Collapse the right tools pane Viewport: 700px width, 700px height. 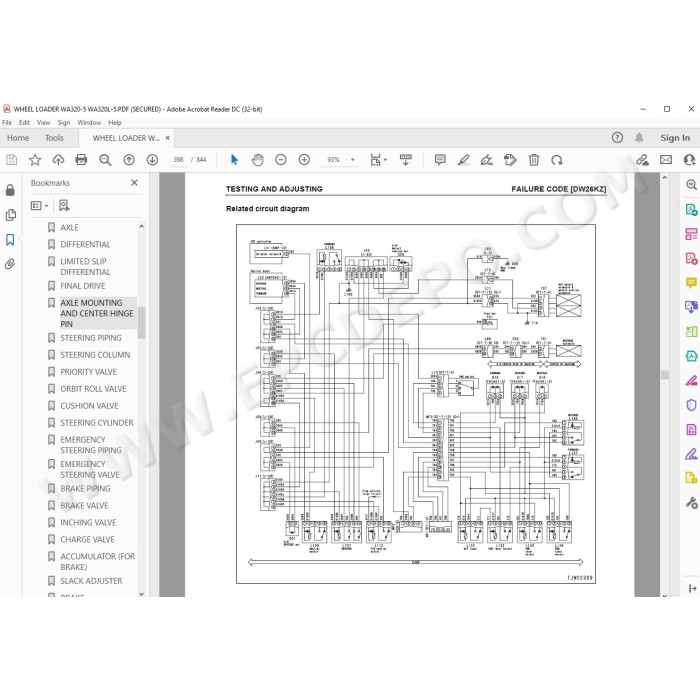(x=692, y=588)
